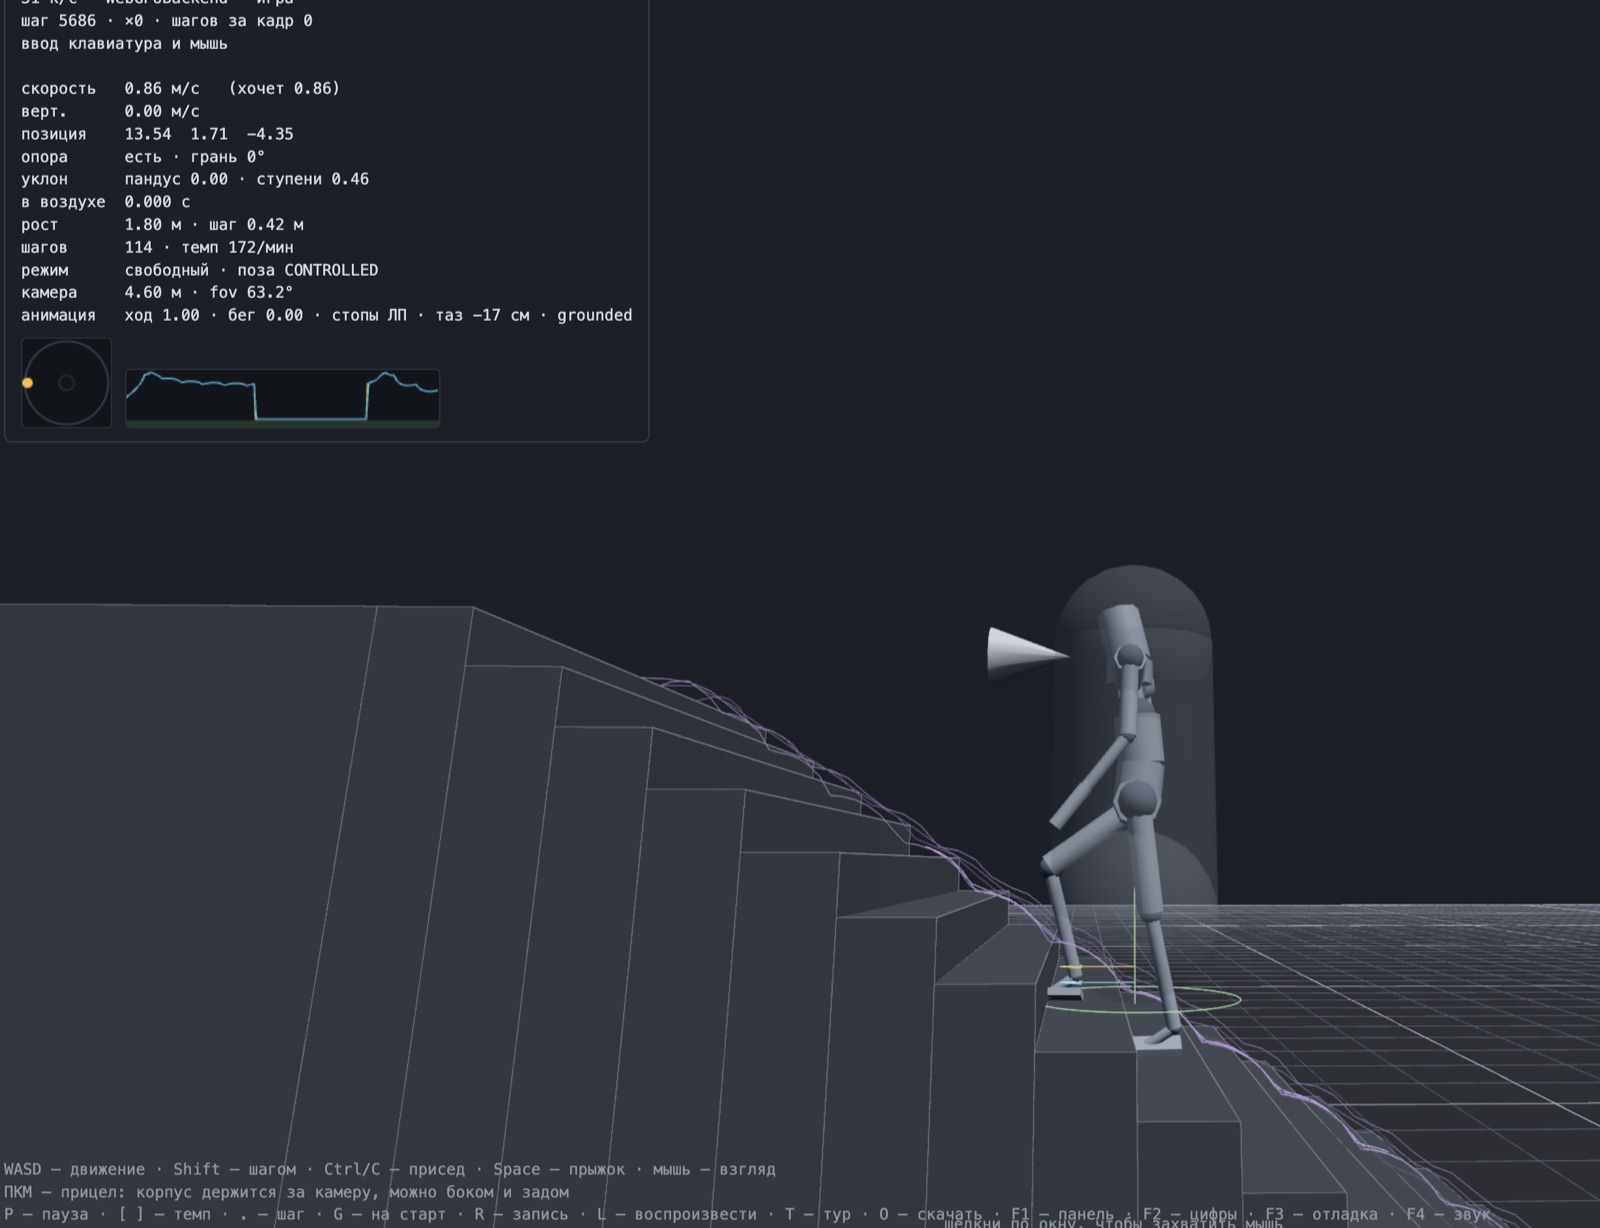1600x1228 pixels.
Task: Click the green ring at the character's feet
Action: 1145,998
